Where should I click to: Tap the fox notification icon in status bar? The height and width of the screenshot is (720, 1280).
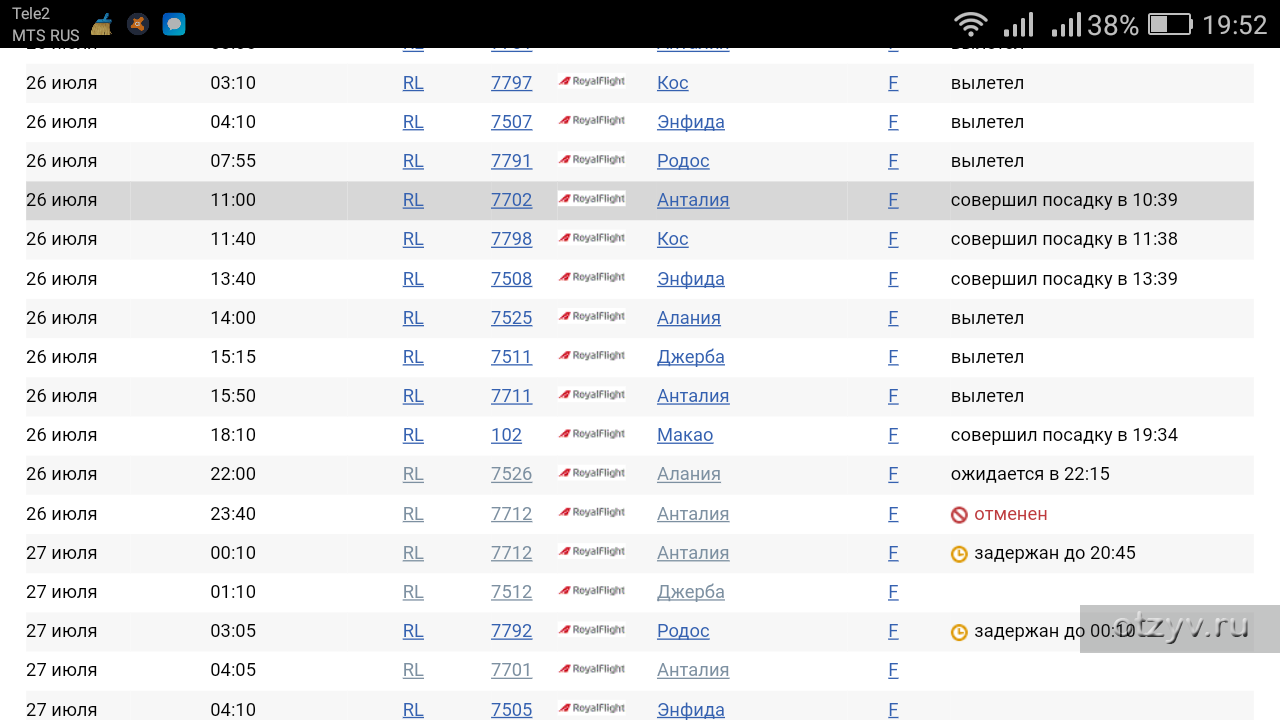click(x=138, y=25)
